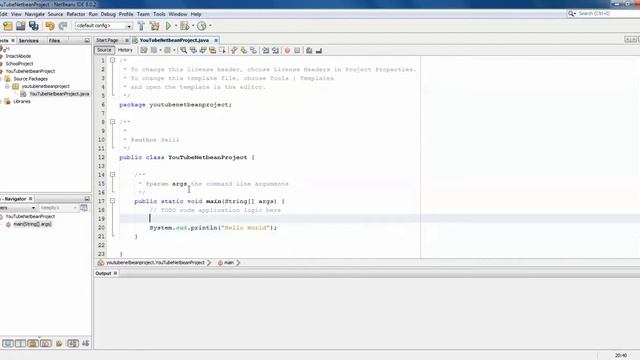Click the Debug Project toolbar icon
This screenshot has width=640, height=360.
[x=184, y=26]
